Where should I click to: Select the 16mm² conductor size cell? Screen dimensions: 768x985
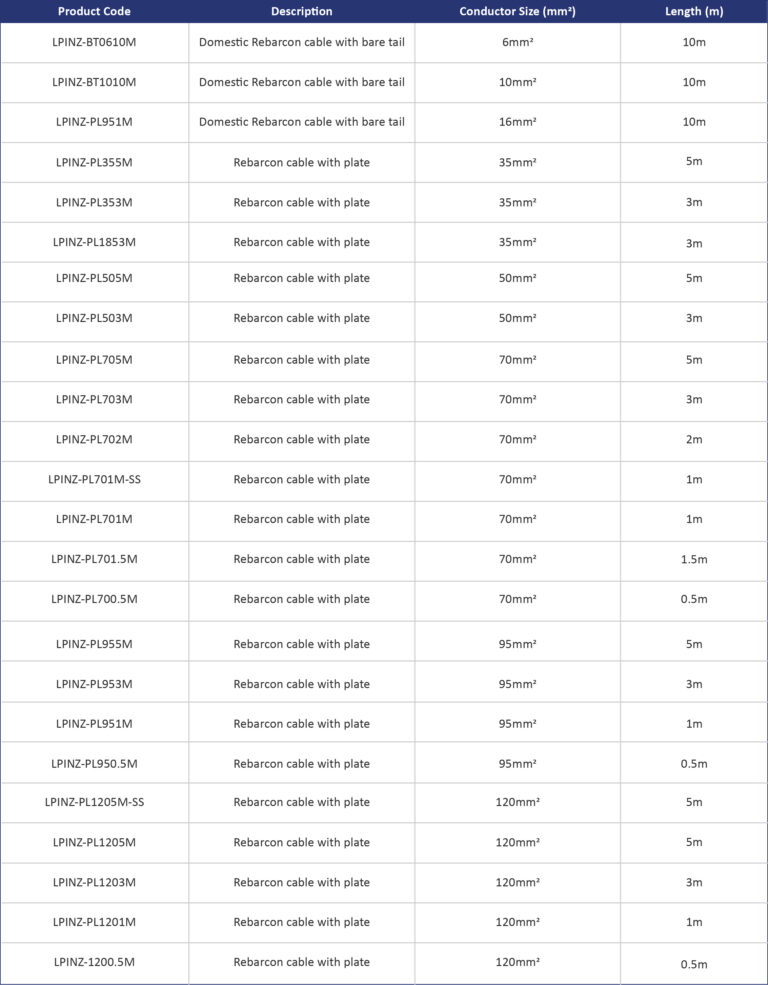click(x=517, y=122)
